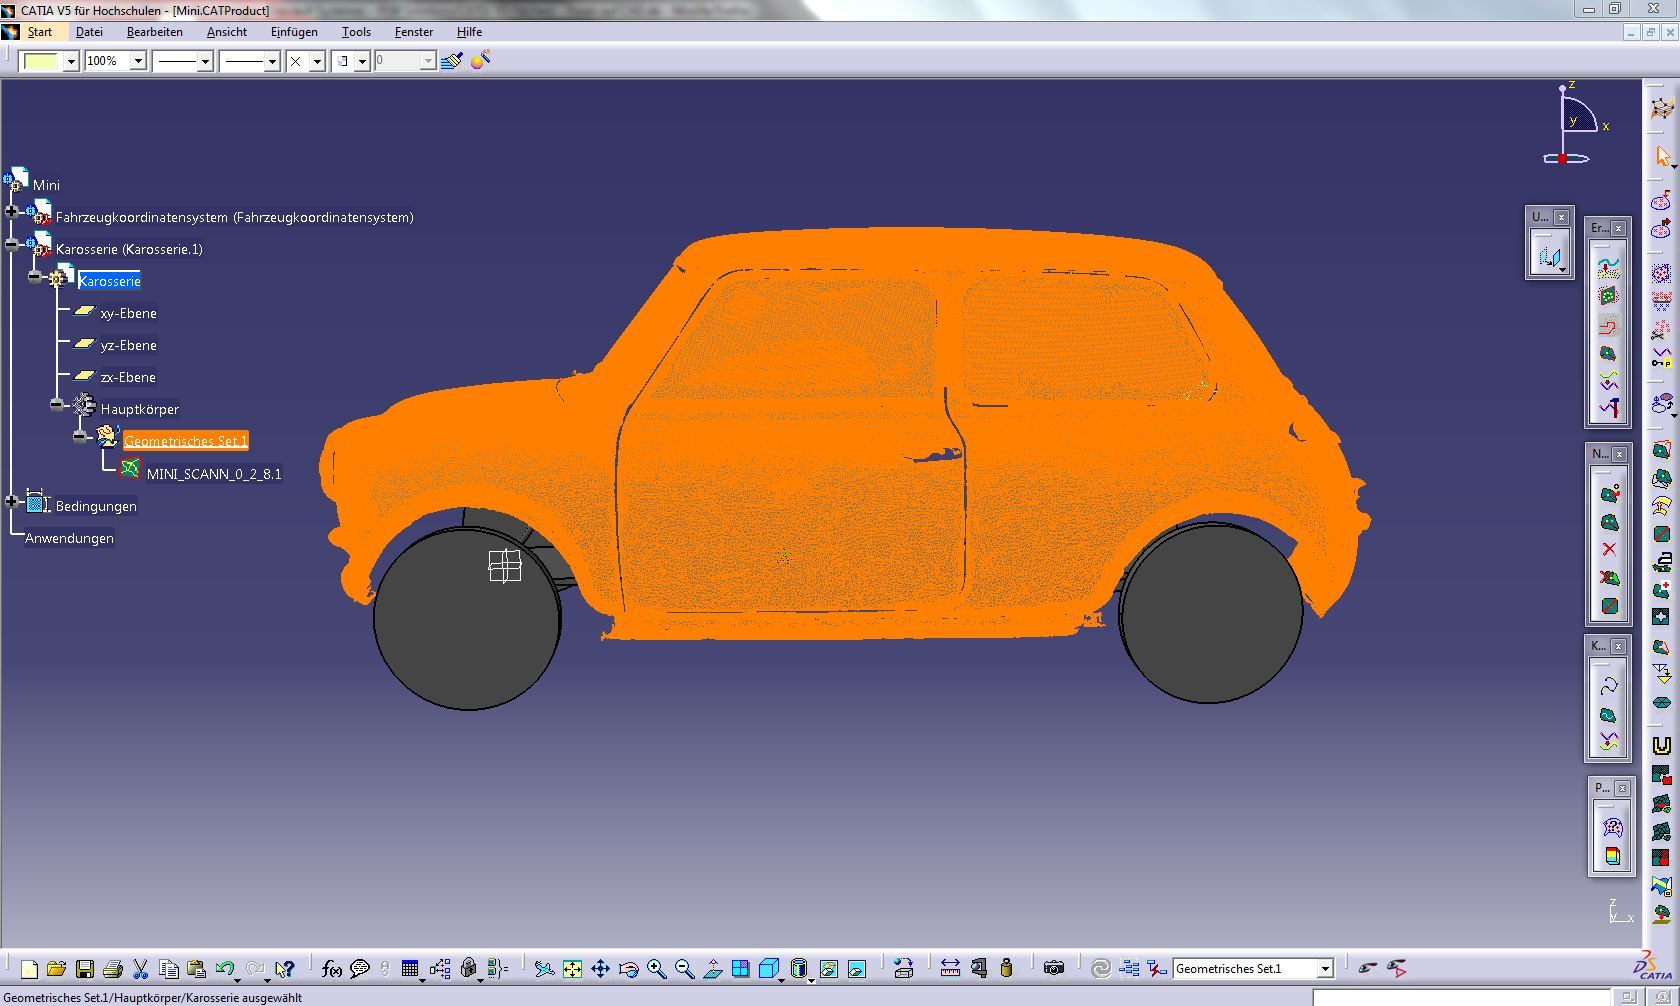Expand the Bedingungen tree node
The image size is (1680, 1006).
click(x=12, y=501)
